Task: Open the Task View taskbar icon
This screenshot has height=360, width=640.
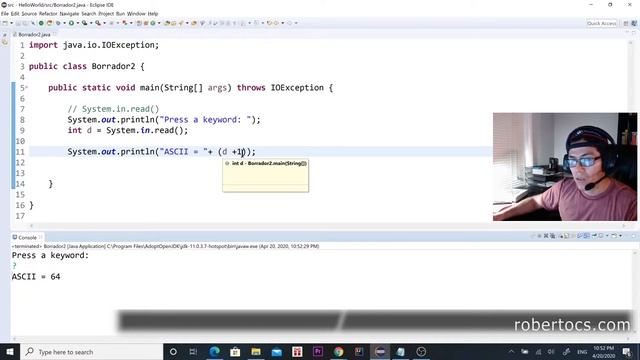Action: (x=193, y=351)
